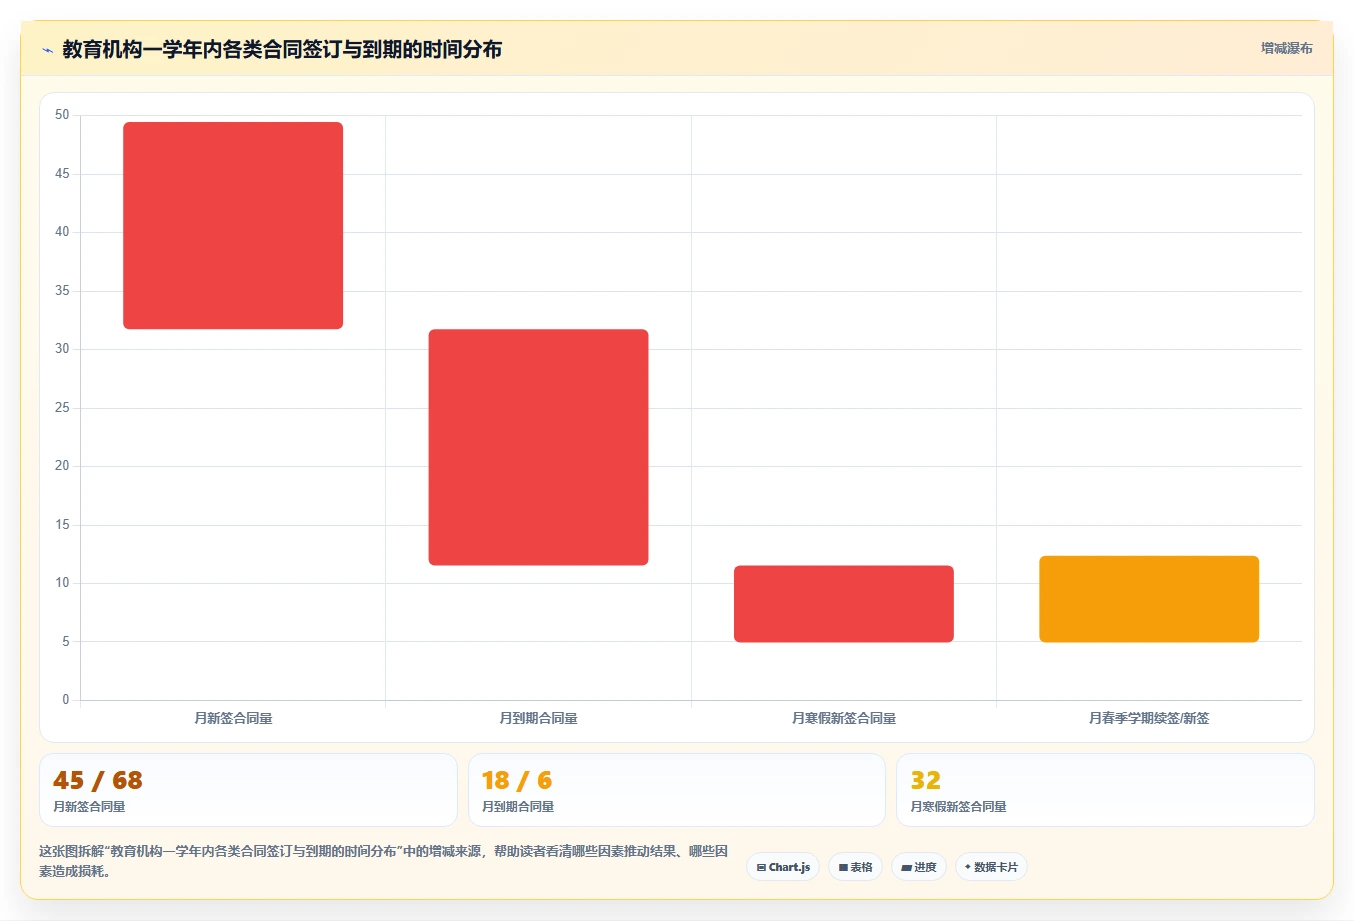Click the 18 / 6 stat card
This screenshot has height=921, width=1354.
point(677,790)
